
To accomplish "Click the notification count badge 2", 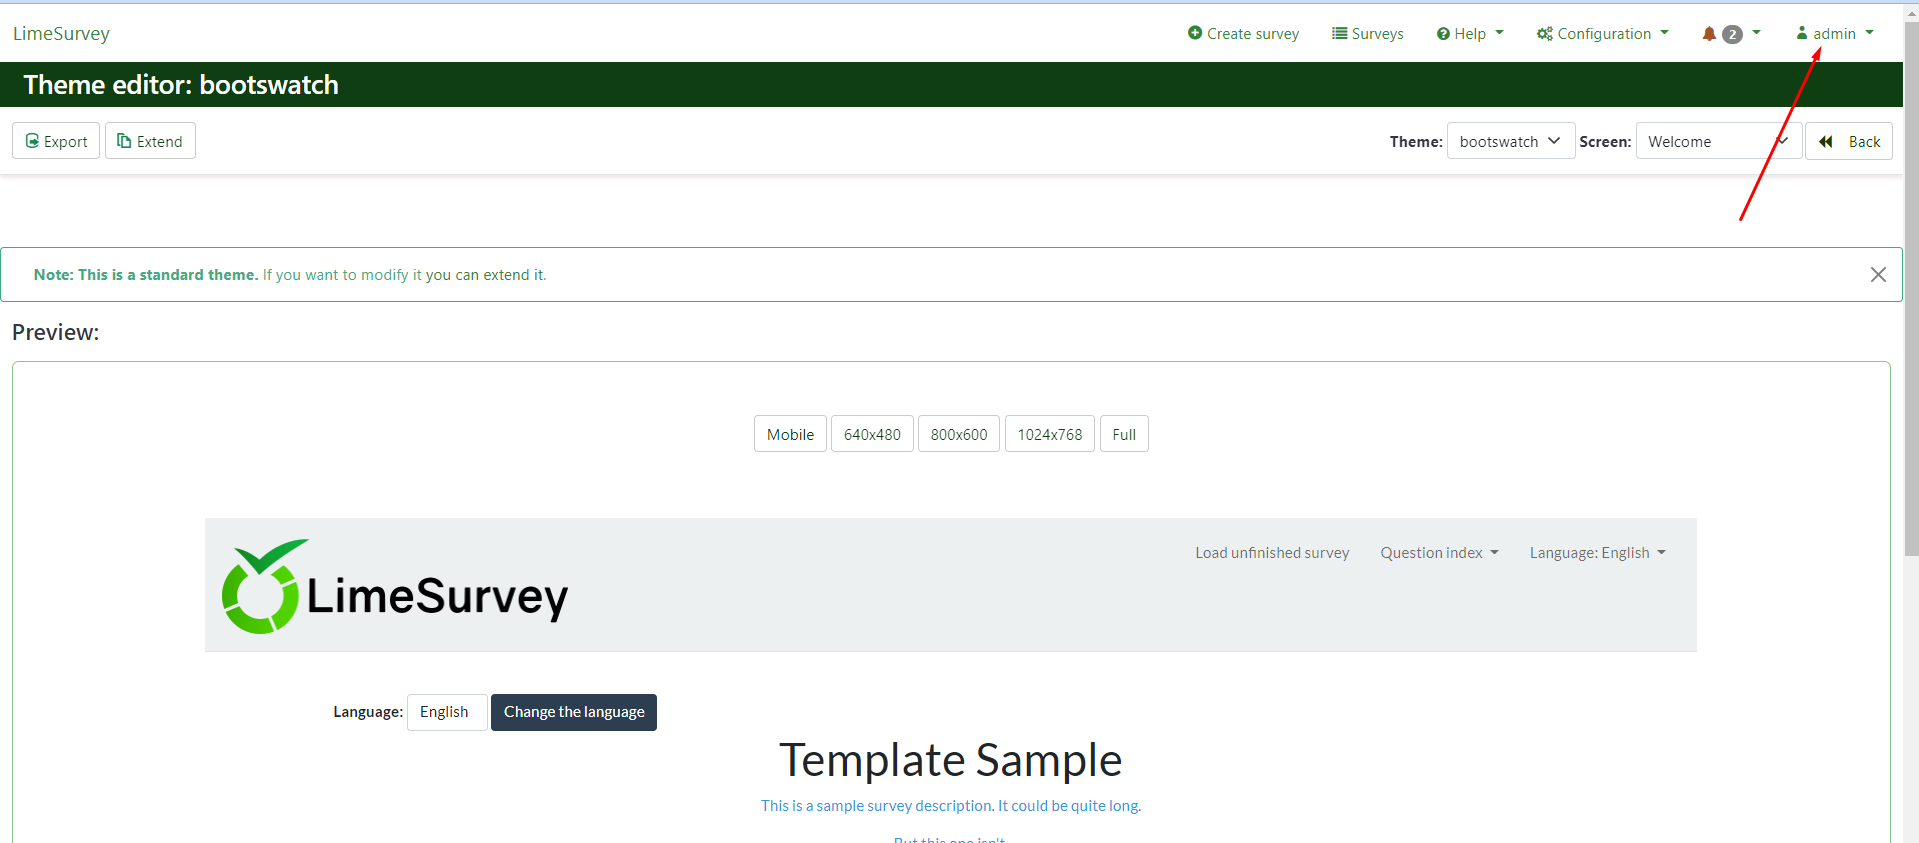I will [1732, 34].
